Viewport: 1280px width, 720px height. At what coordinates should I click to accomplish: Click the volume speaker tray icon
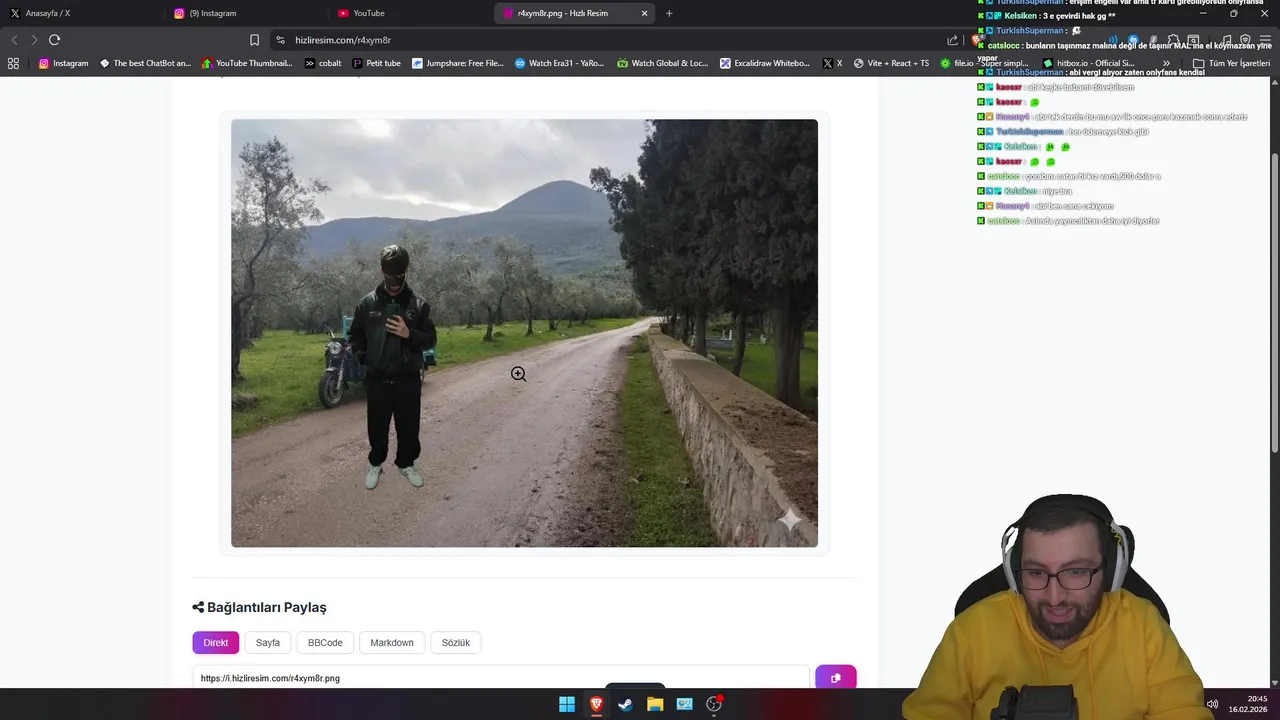point(1212,704)
